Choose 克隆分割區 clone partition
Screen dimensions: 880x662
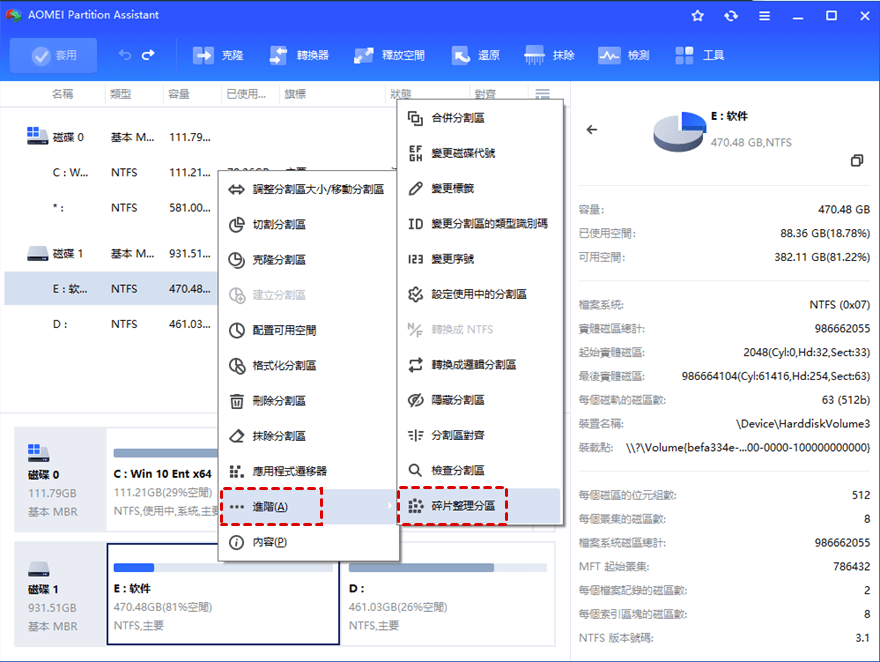pos(308,260)
